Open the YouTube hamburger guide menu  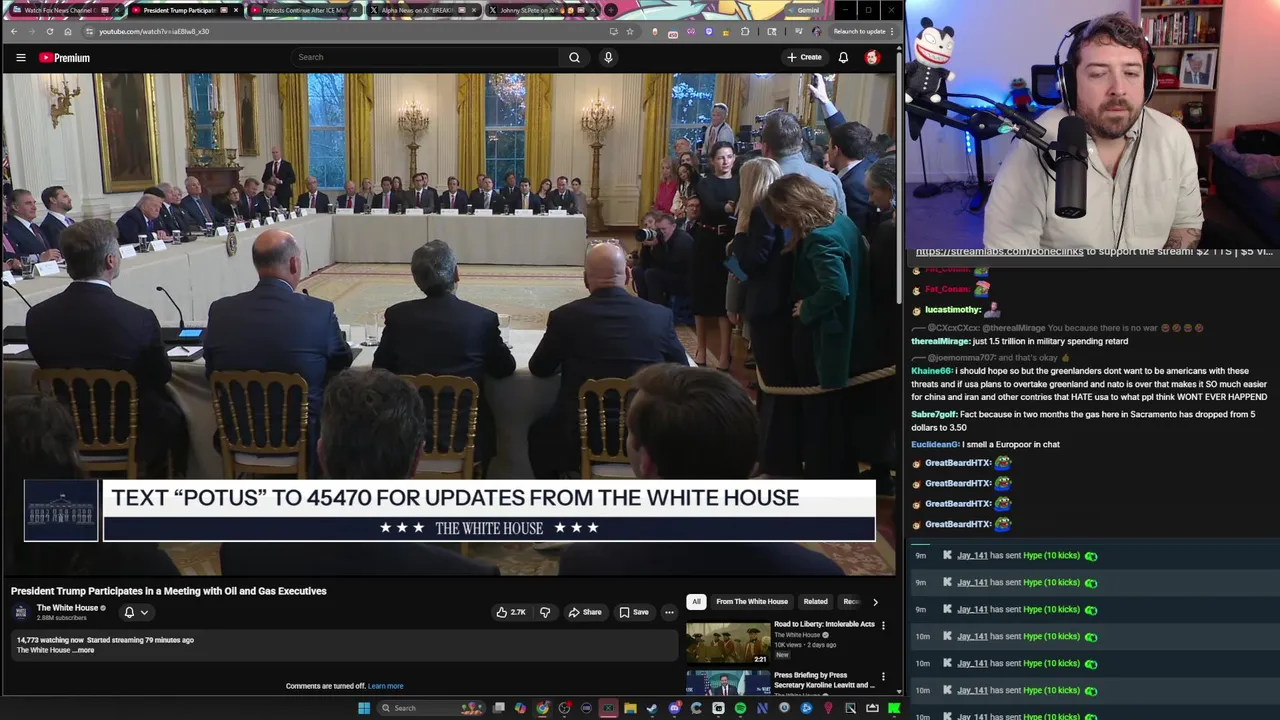click(20, 58)
